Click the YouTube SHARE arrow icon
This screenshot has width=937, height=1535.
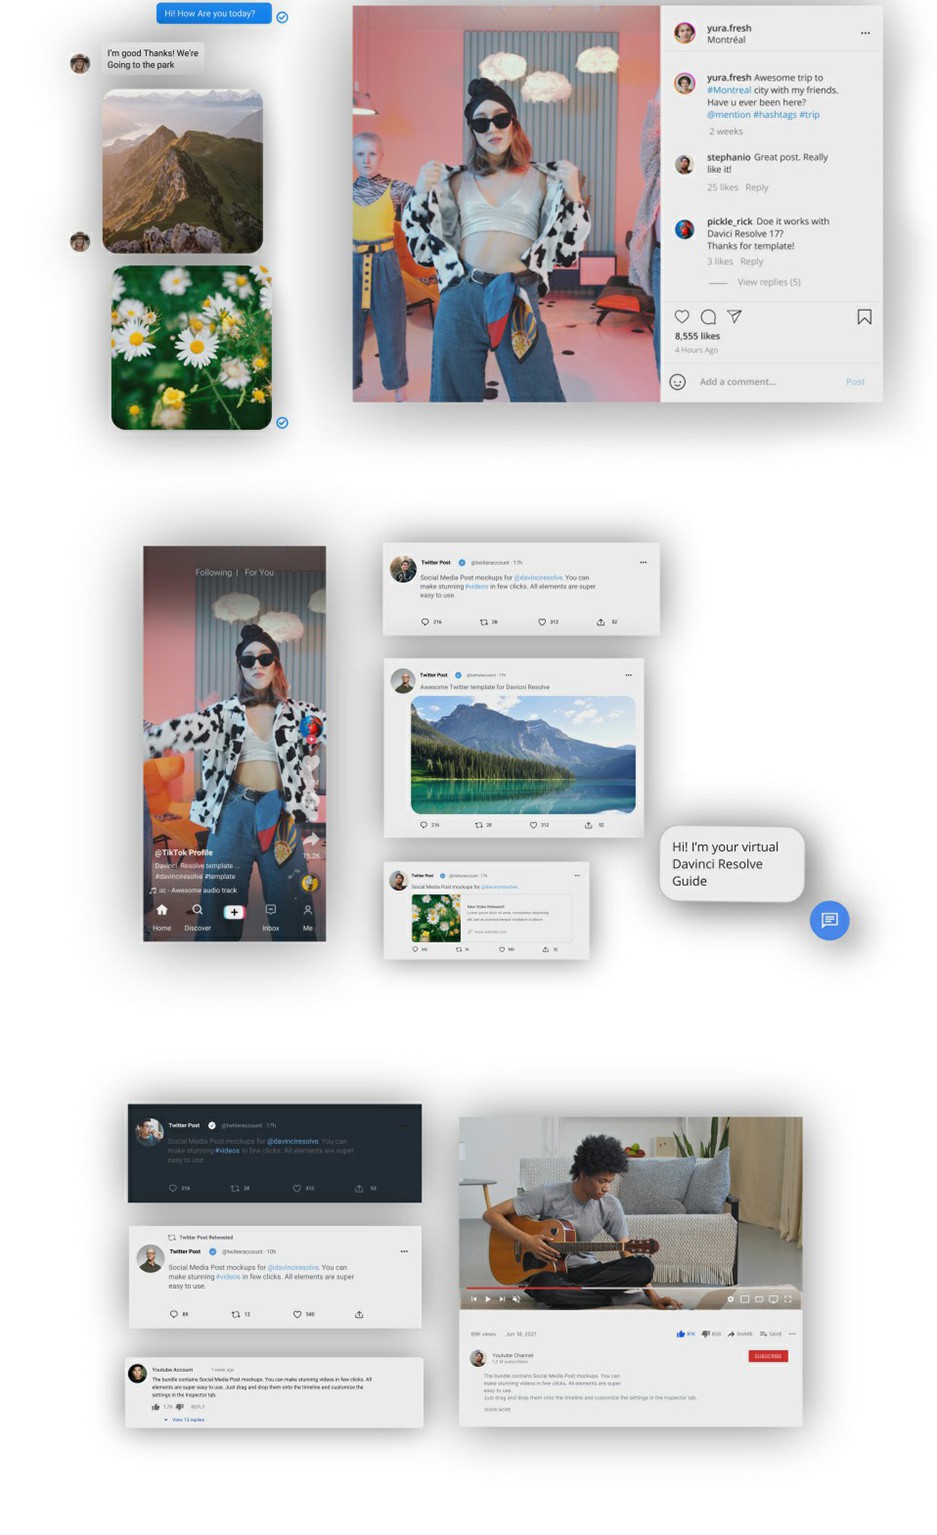pyautogui.click(x=731, y=1334)
